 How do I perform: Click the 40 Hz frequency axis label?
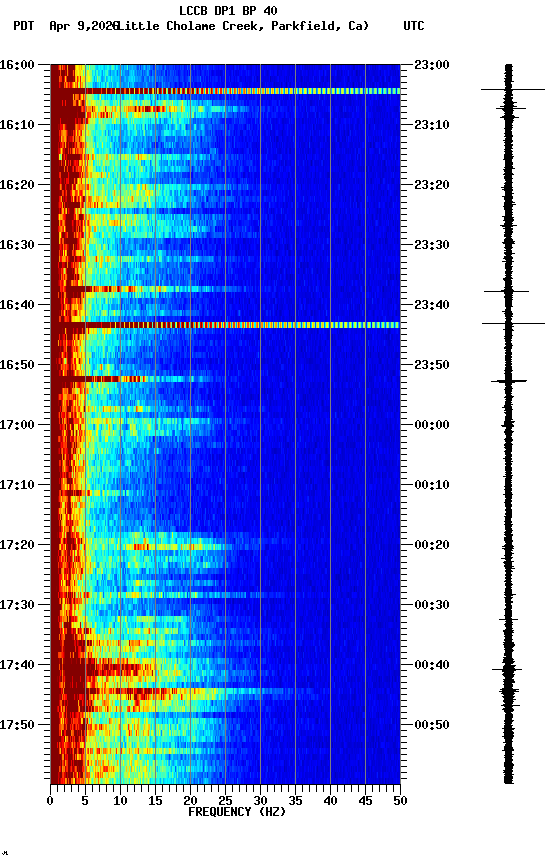click(x=330, y=801)
